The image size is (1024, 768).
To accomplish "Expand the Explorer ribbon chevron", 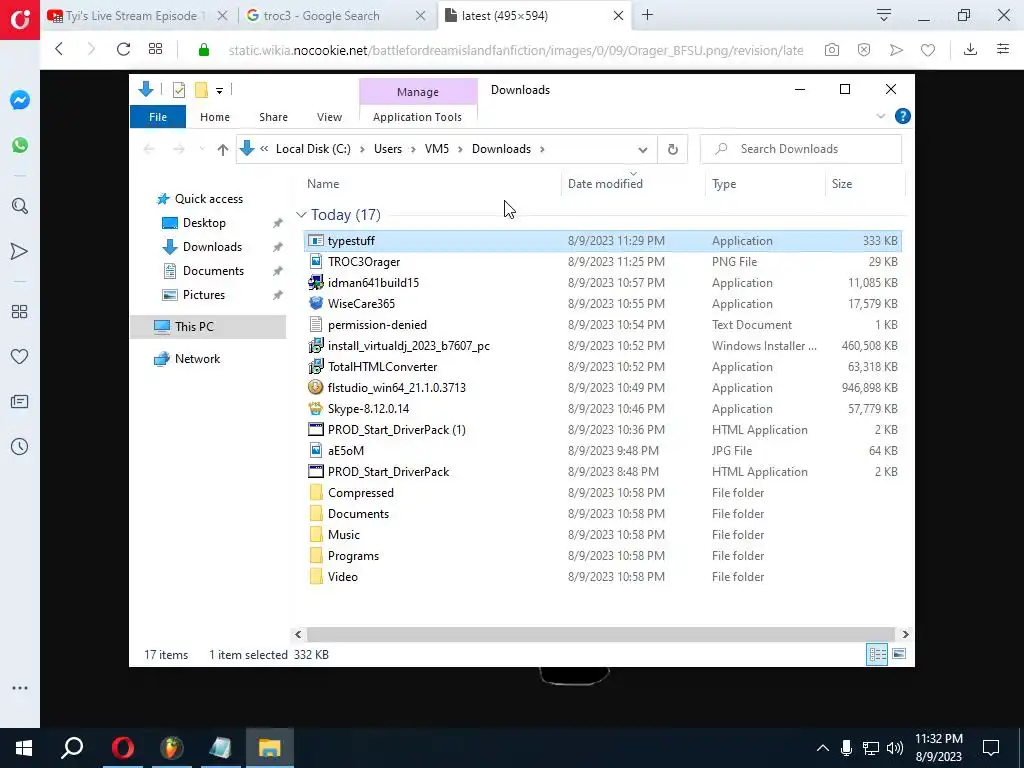I will click(880, 116).
